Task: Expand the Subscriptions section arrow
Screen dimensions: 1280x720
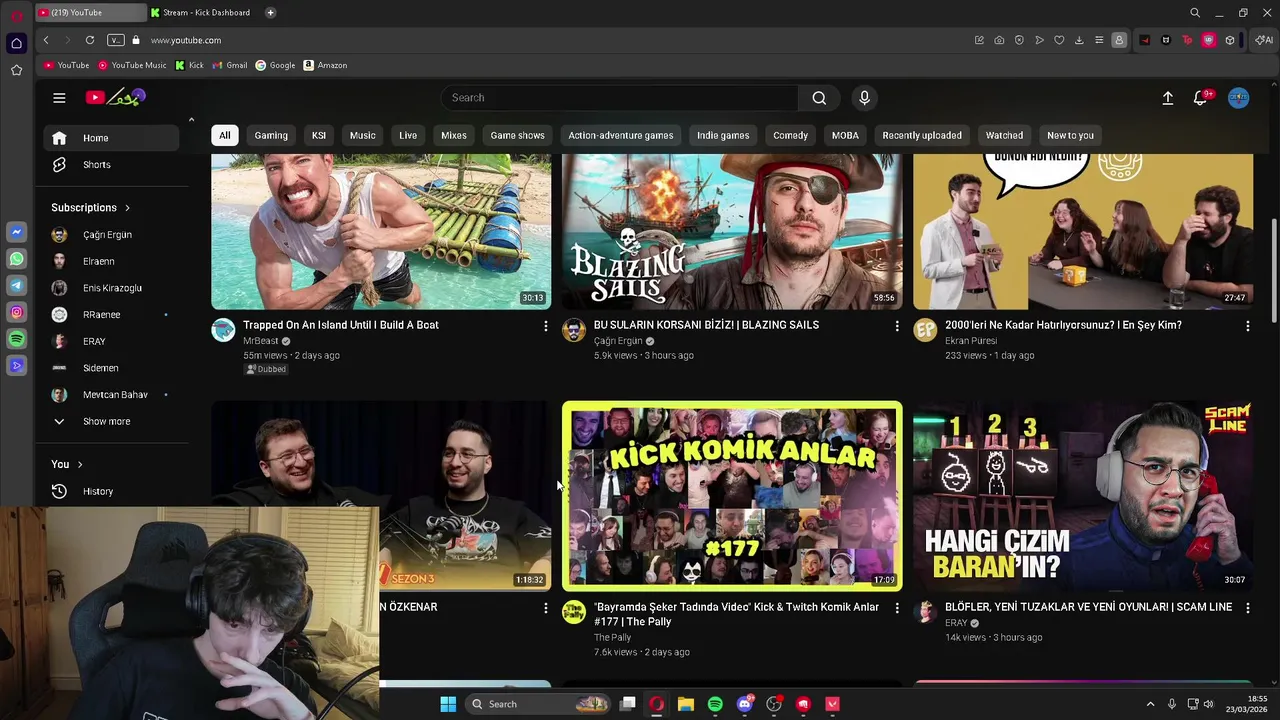Action: 127,208
